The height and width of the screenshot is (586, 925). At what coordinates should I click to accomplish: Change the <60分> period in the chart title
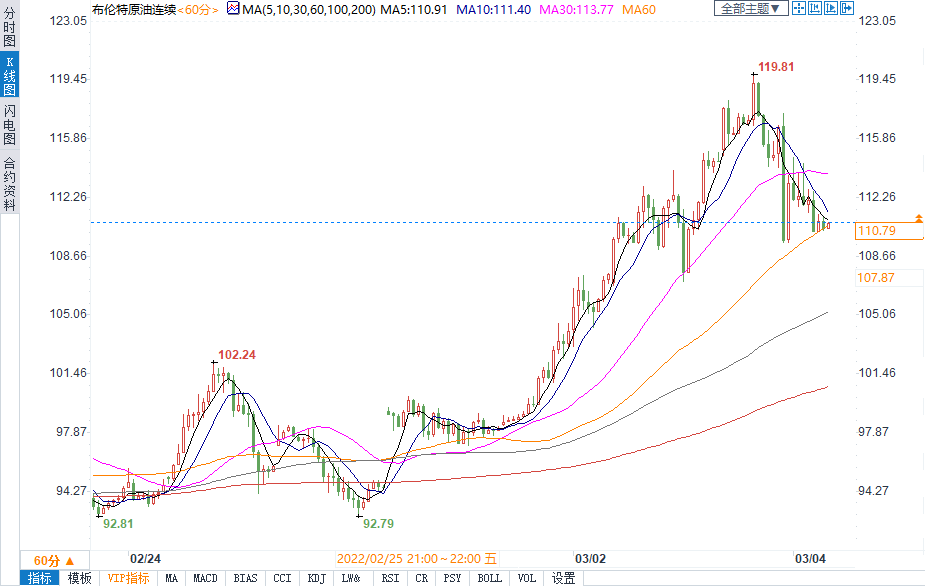[198, 9]
